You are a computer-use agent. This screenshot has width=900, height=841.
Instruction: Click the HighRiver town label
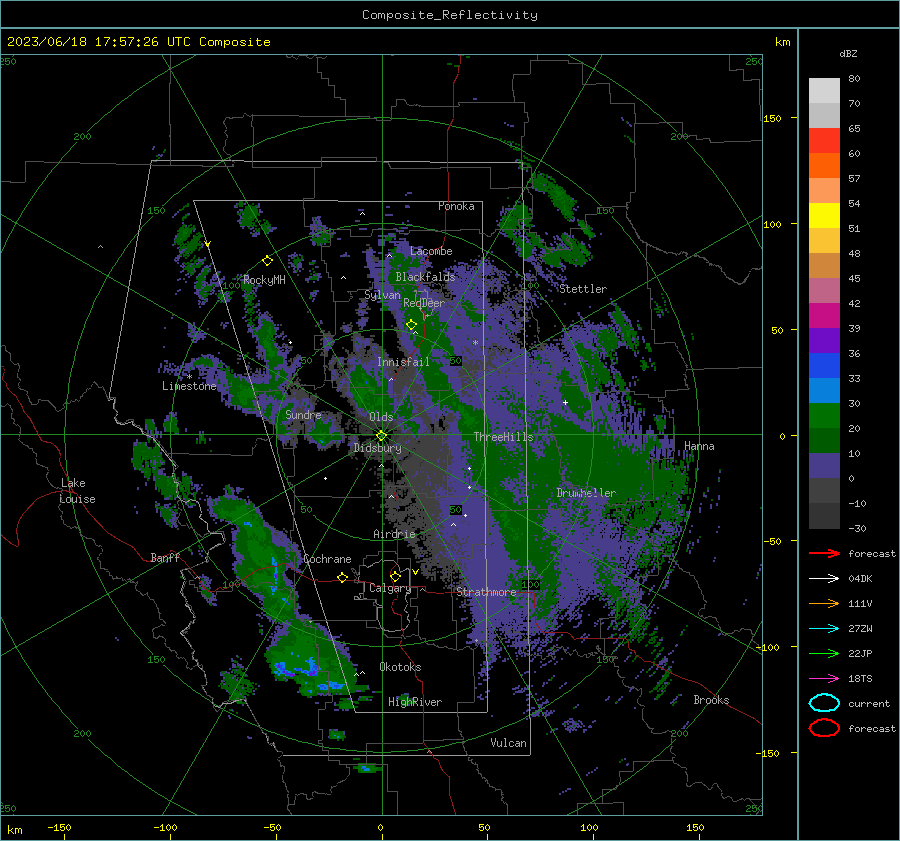click(415, 702)
